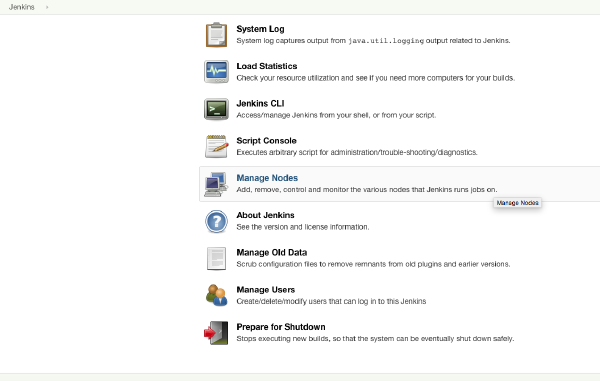Viewport: 600px width, 381px height.
Task: Open the Manage Users link
Action: pos(266,290)
